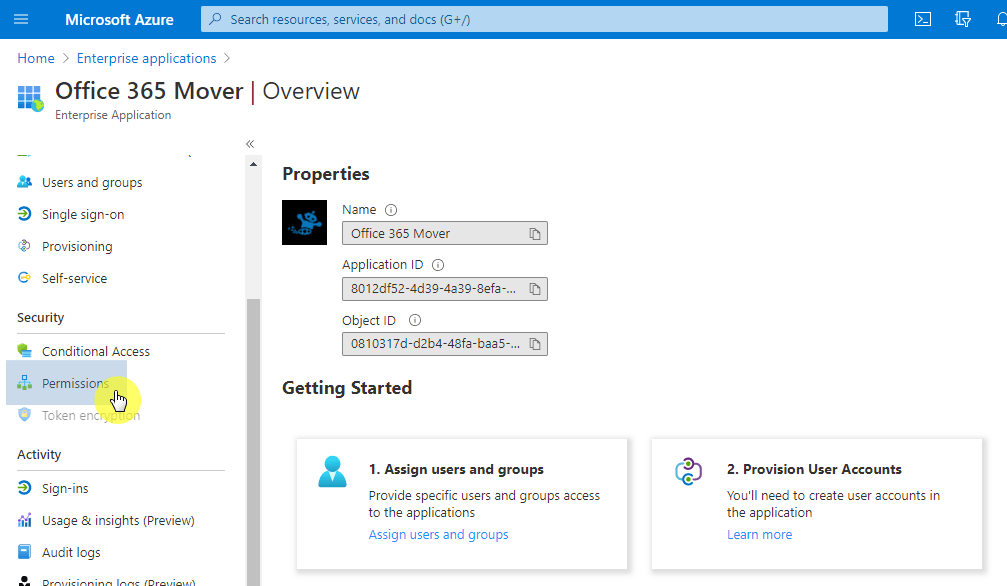Open Learn more in Provision User Accounts card
Viewport: 1007px width, 586px height.
point(759,535)
